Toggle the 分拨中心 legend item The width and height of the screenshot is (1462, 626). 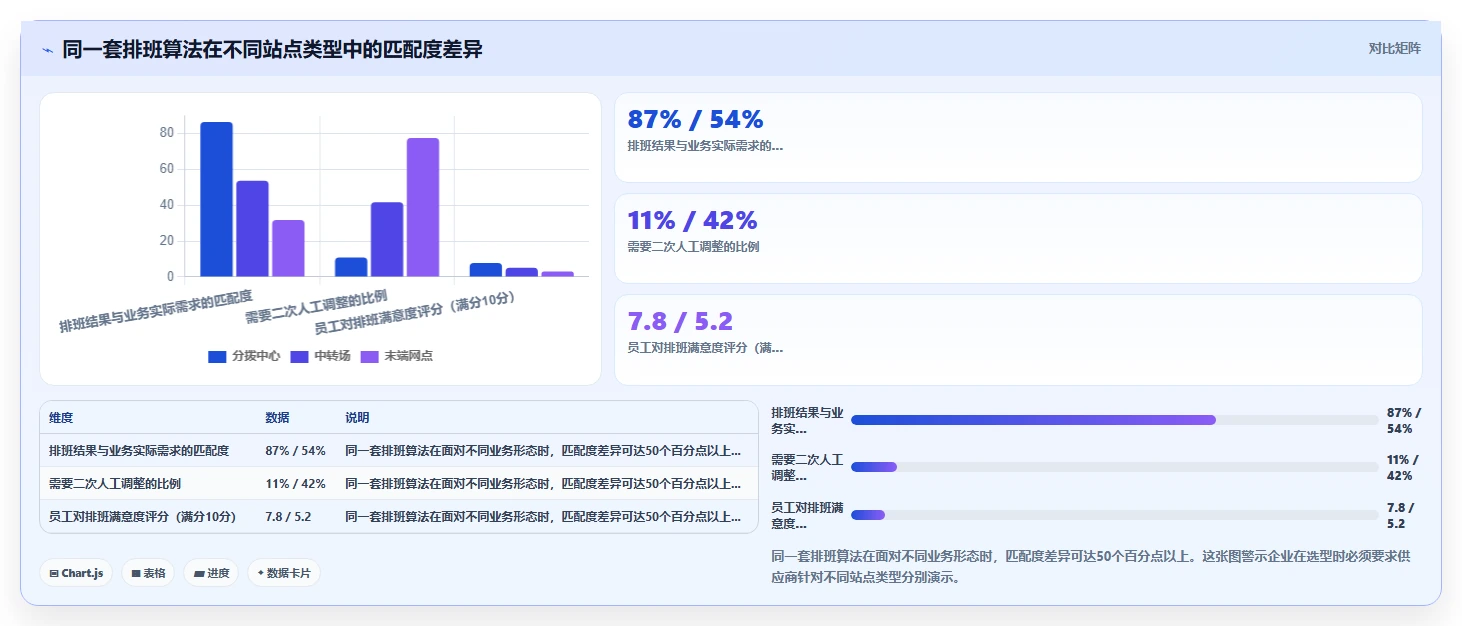click(x=244, y=356)
